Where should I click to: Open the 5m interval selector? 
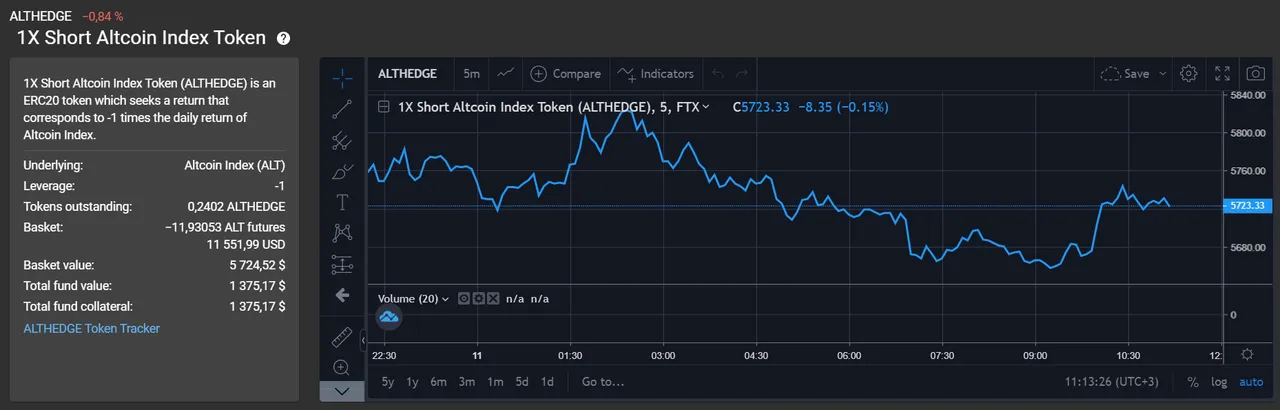471,73
